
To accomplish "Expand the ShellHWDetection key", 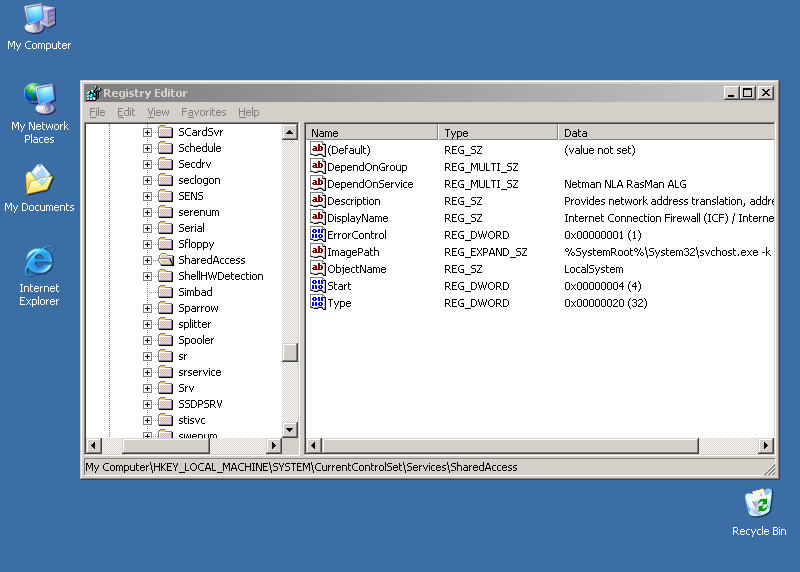I will (147, 277).
